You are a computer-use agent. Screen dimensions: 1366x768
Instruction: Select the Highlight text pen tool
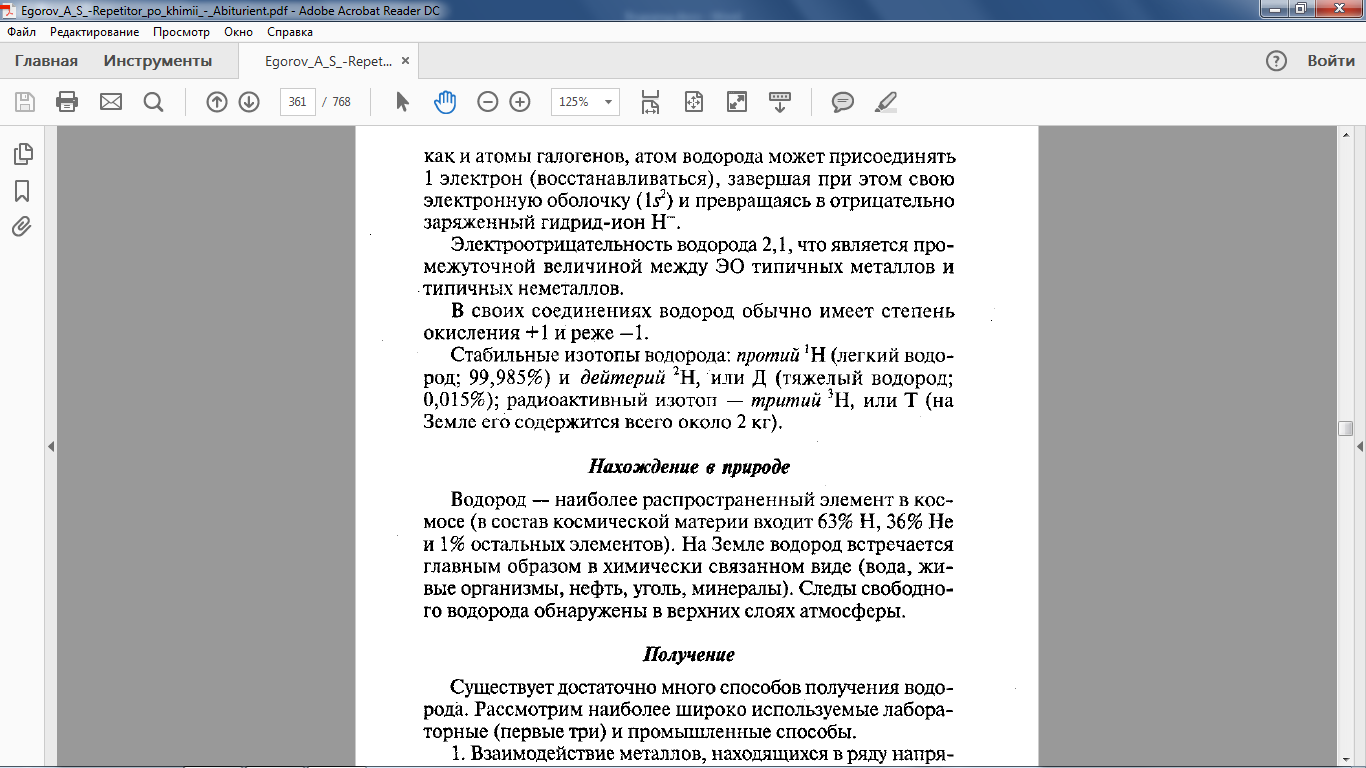[886, 101]
